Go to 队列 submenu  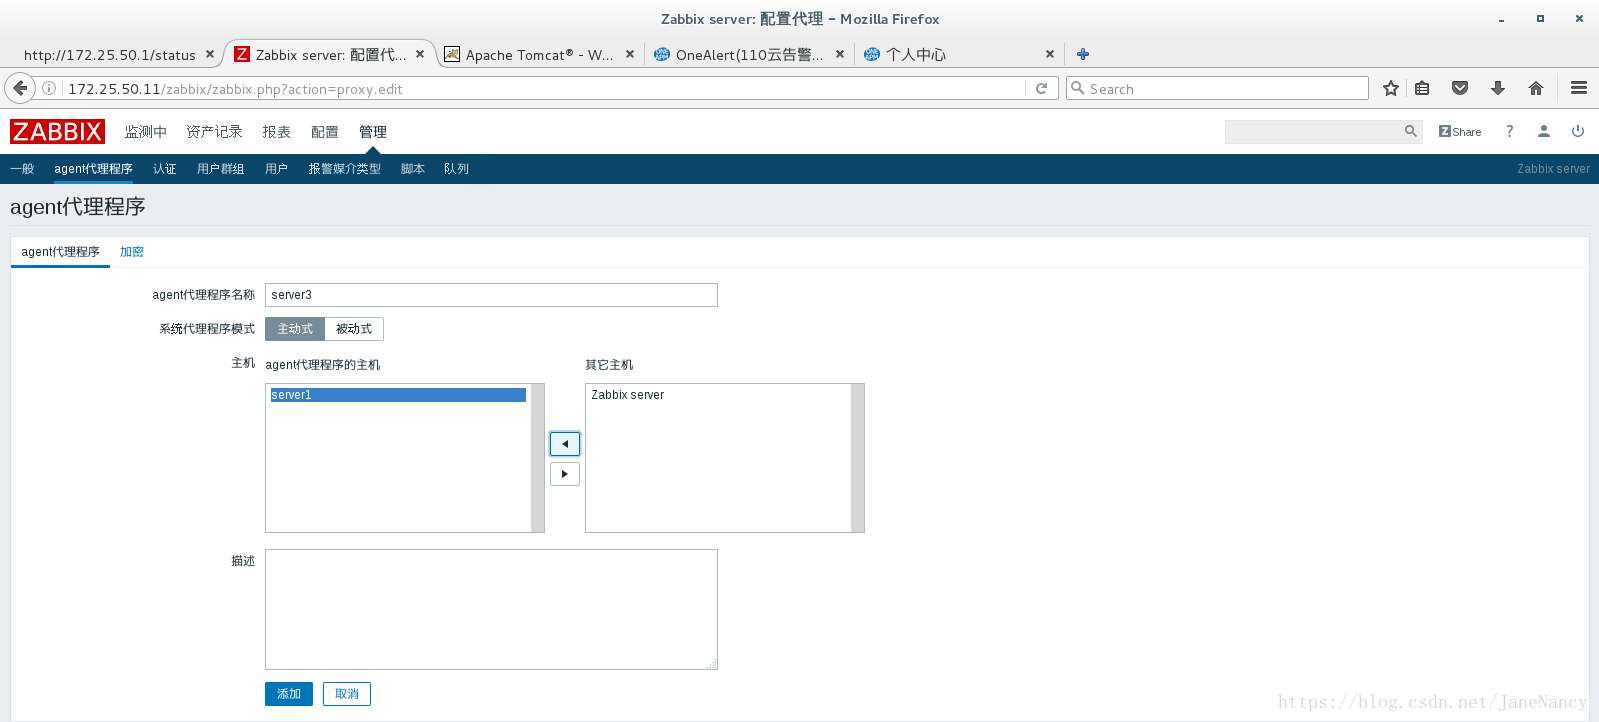click(x=456, y=169)
